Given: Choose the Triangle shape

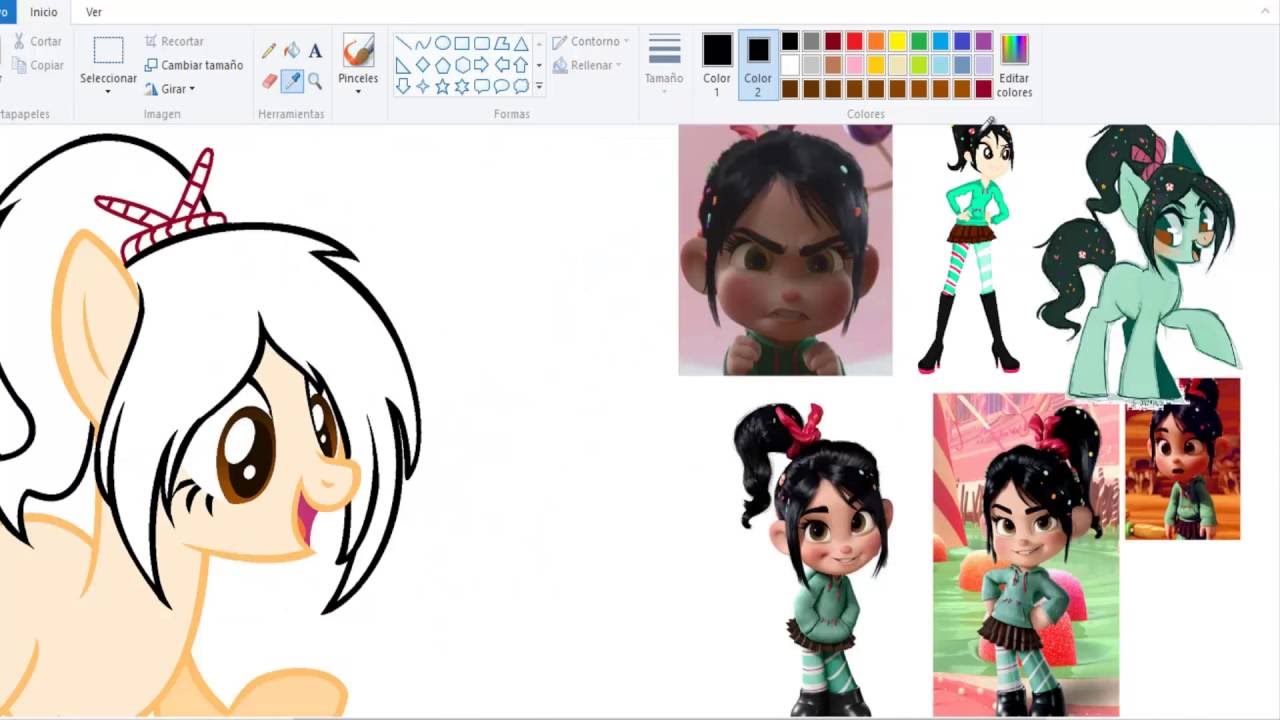Looking at the screenshot, I should coord(521,43).
